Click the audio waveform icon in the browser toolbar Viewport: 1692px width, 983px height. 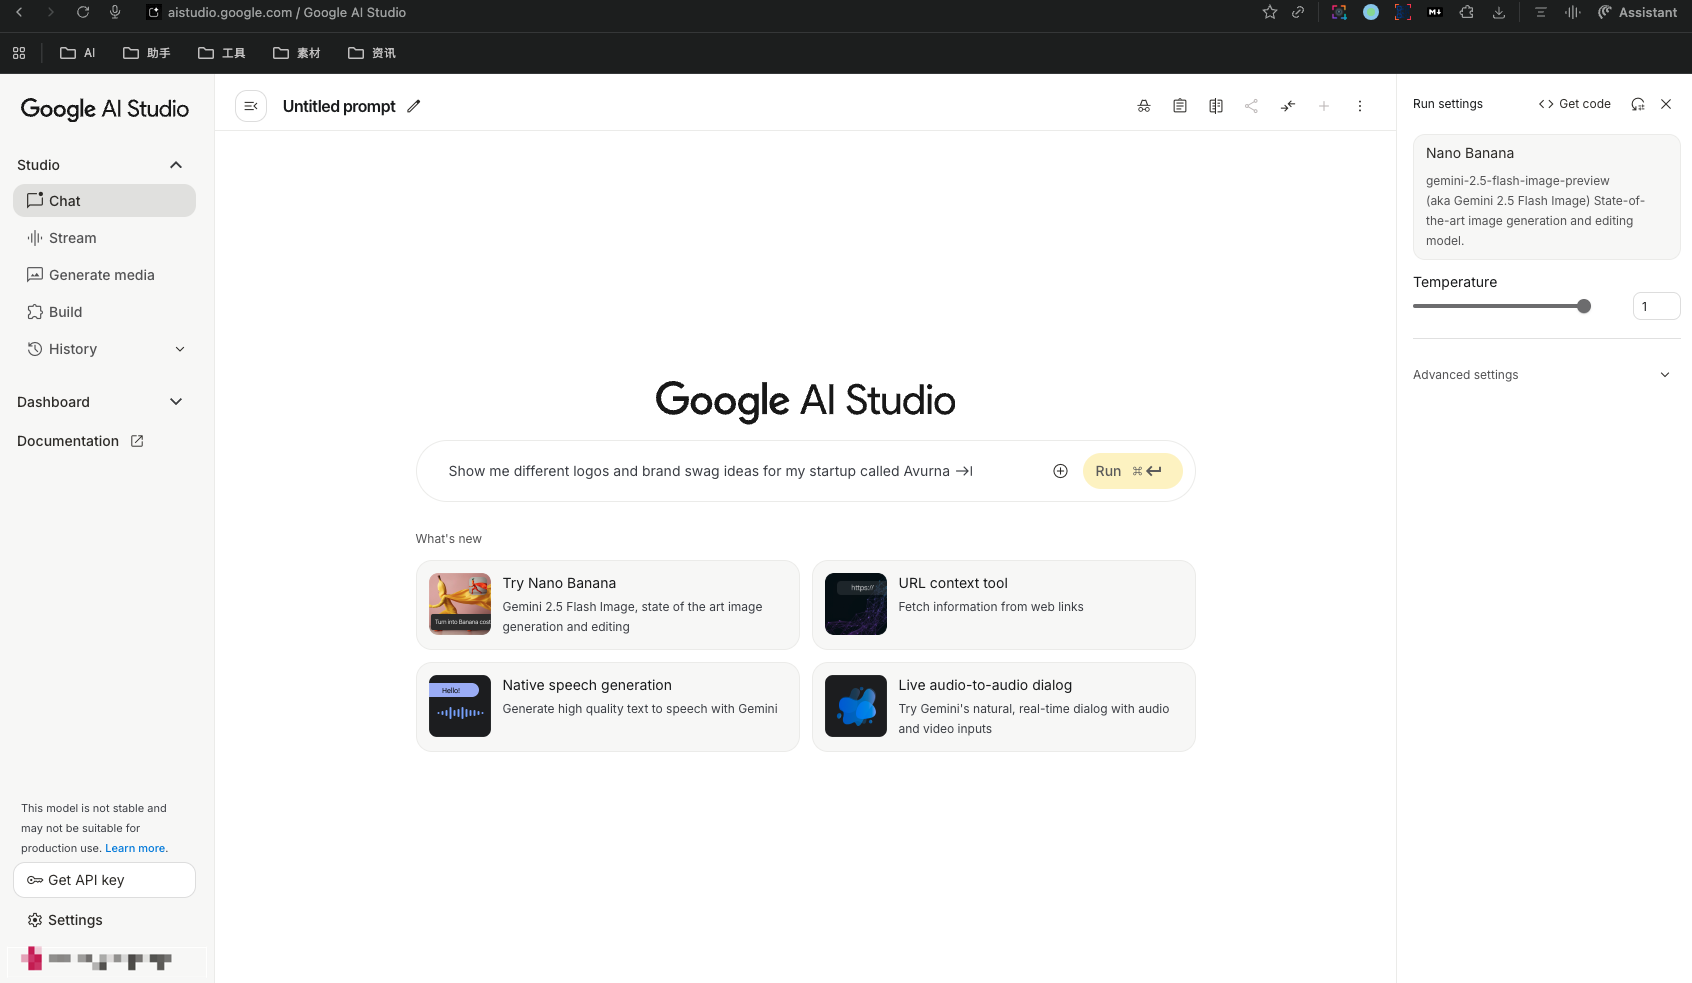tap(1573, 12)
